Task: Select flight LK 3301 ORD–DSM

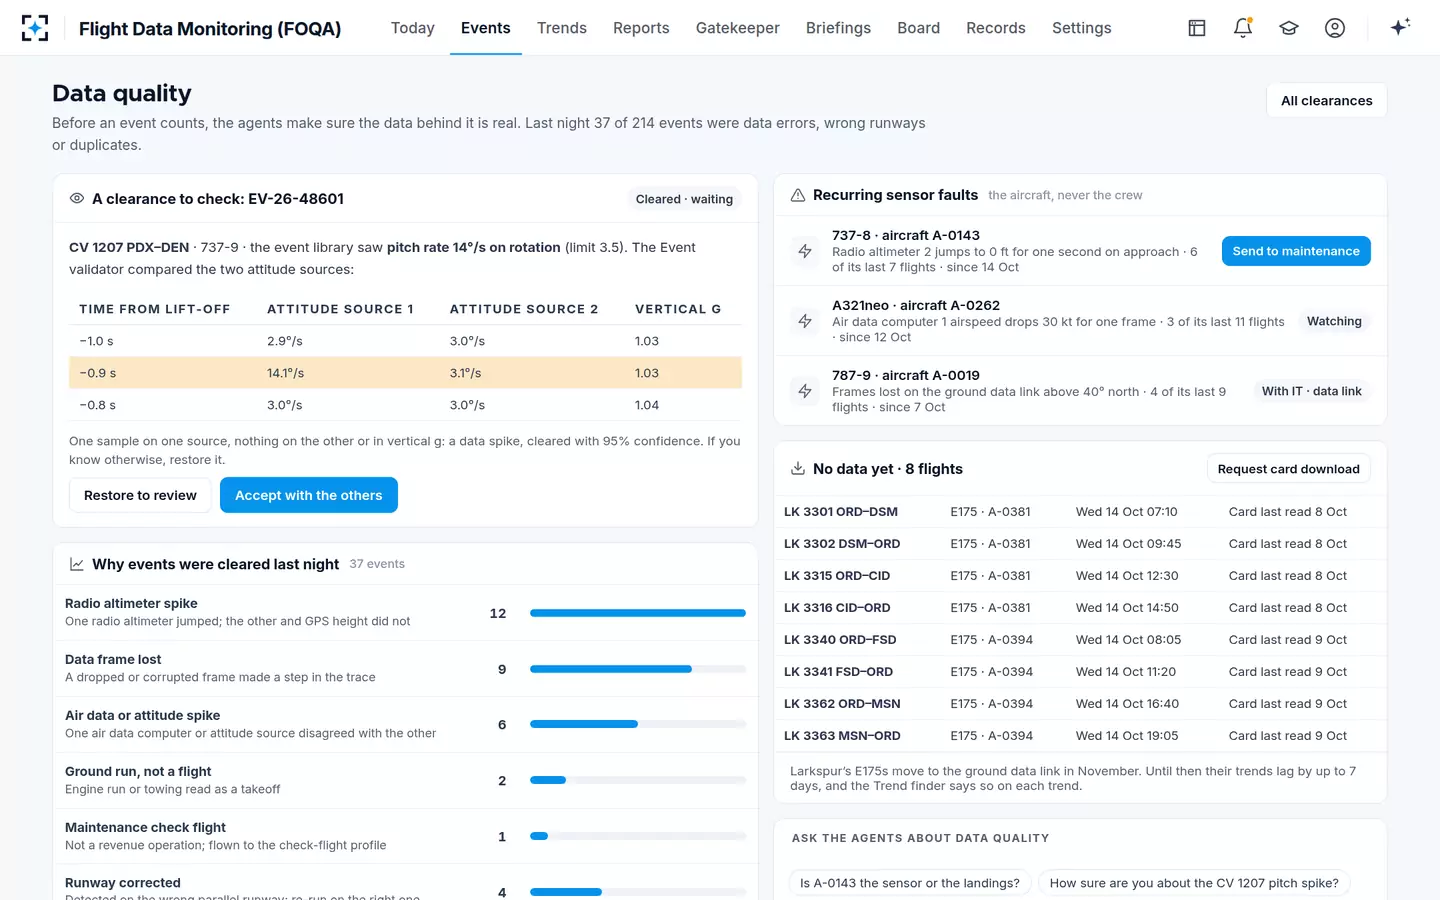Action: [1080, 512]
